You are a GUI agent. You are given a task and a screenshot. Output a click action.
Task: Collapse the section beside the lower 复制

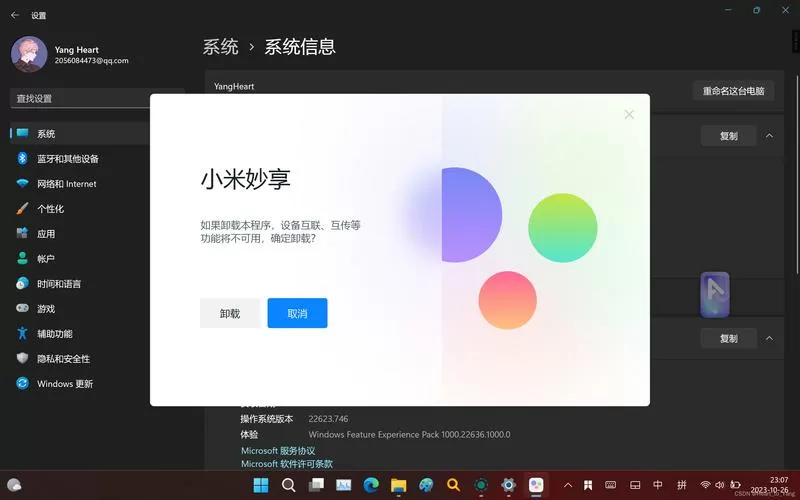tap(769, 338)
